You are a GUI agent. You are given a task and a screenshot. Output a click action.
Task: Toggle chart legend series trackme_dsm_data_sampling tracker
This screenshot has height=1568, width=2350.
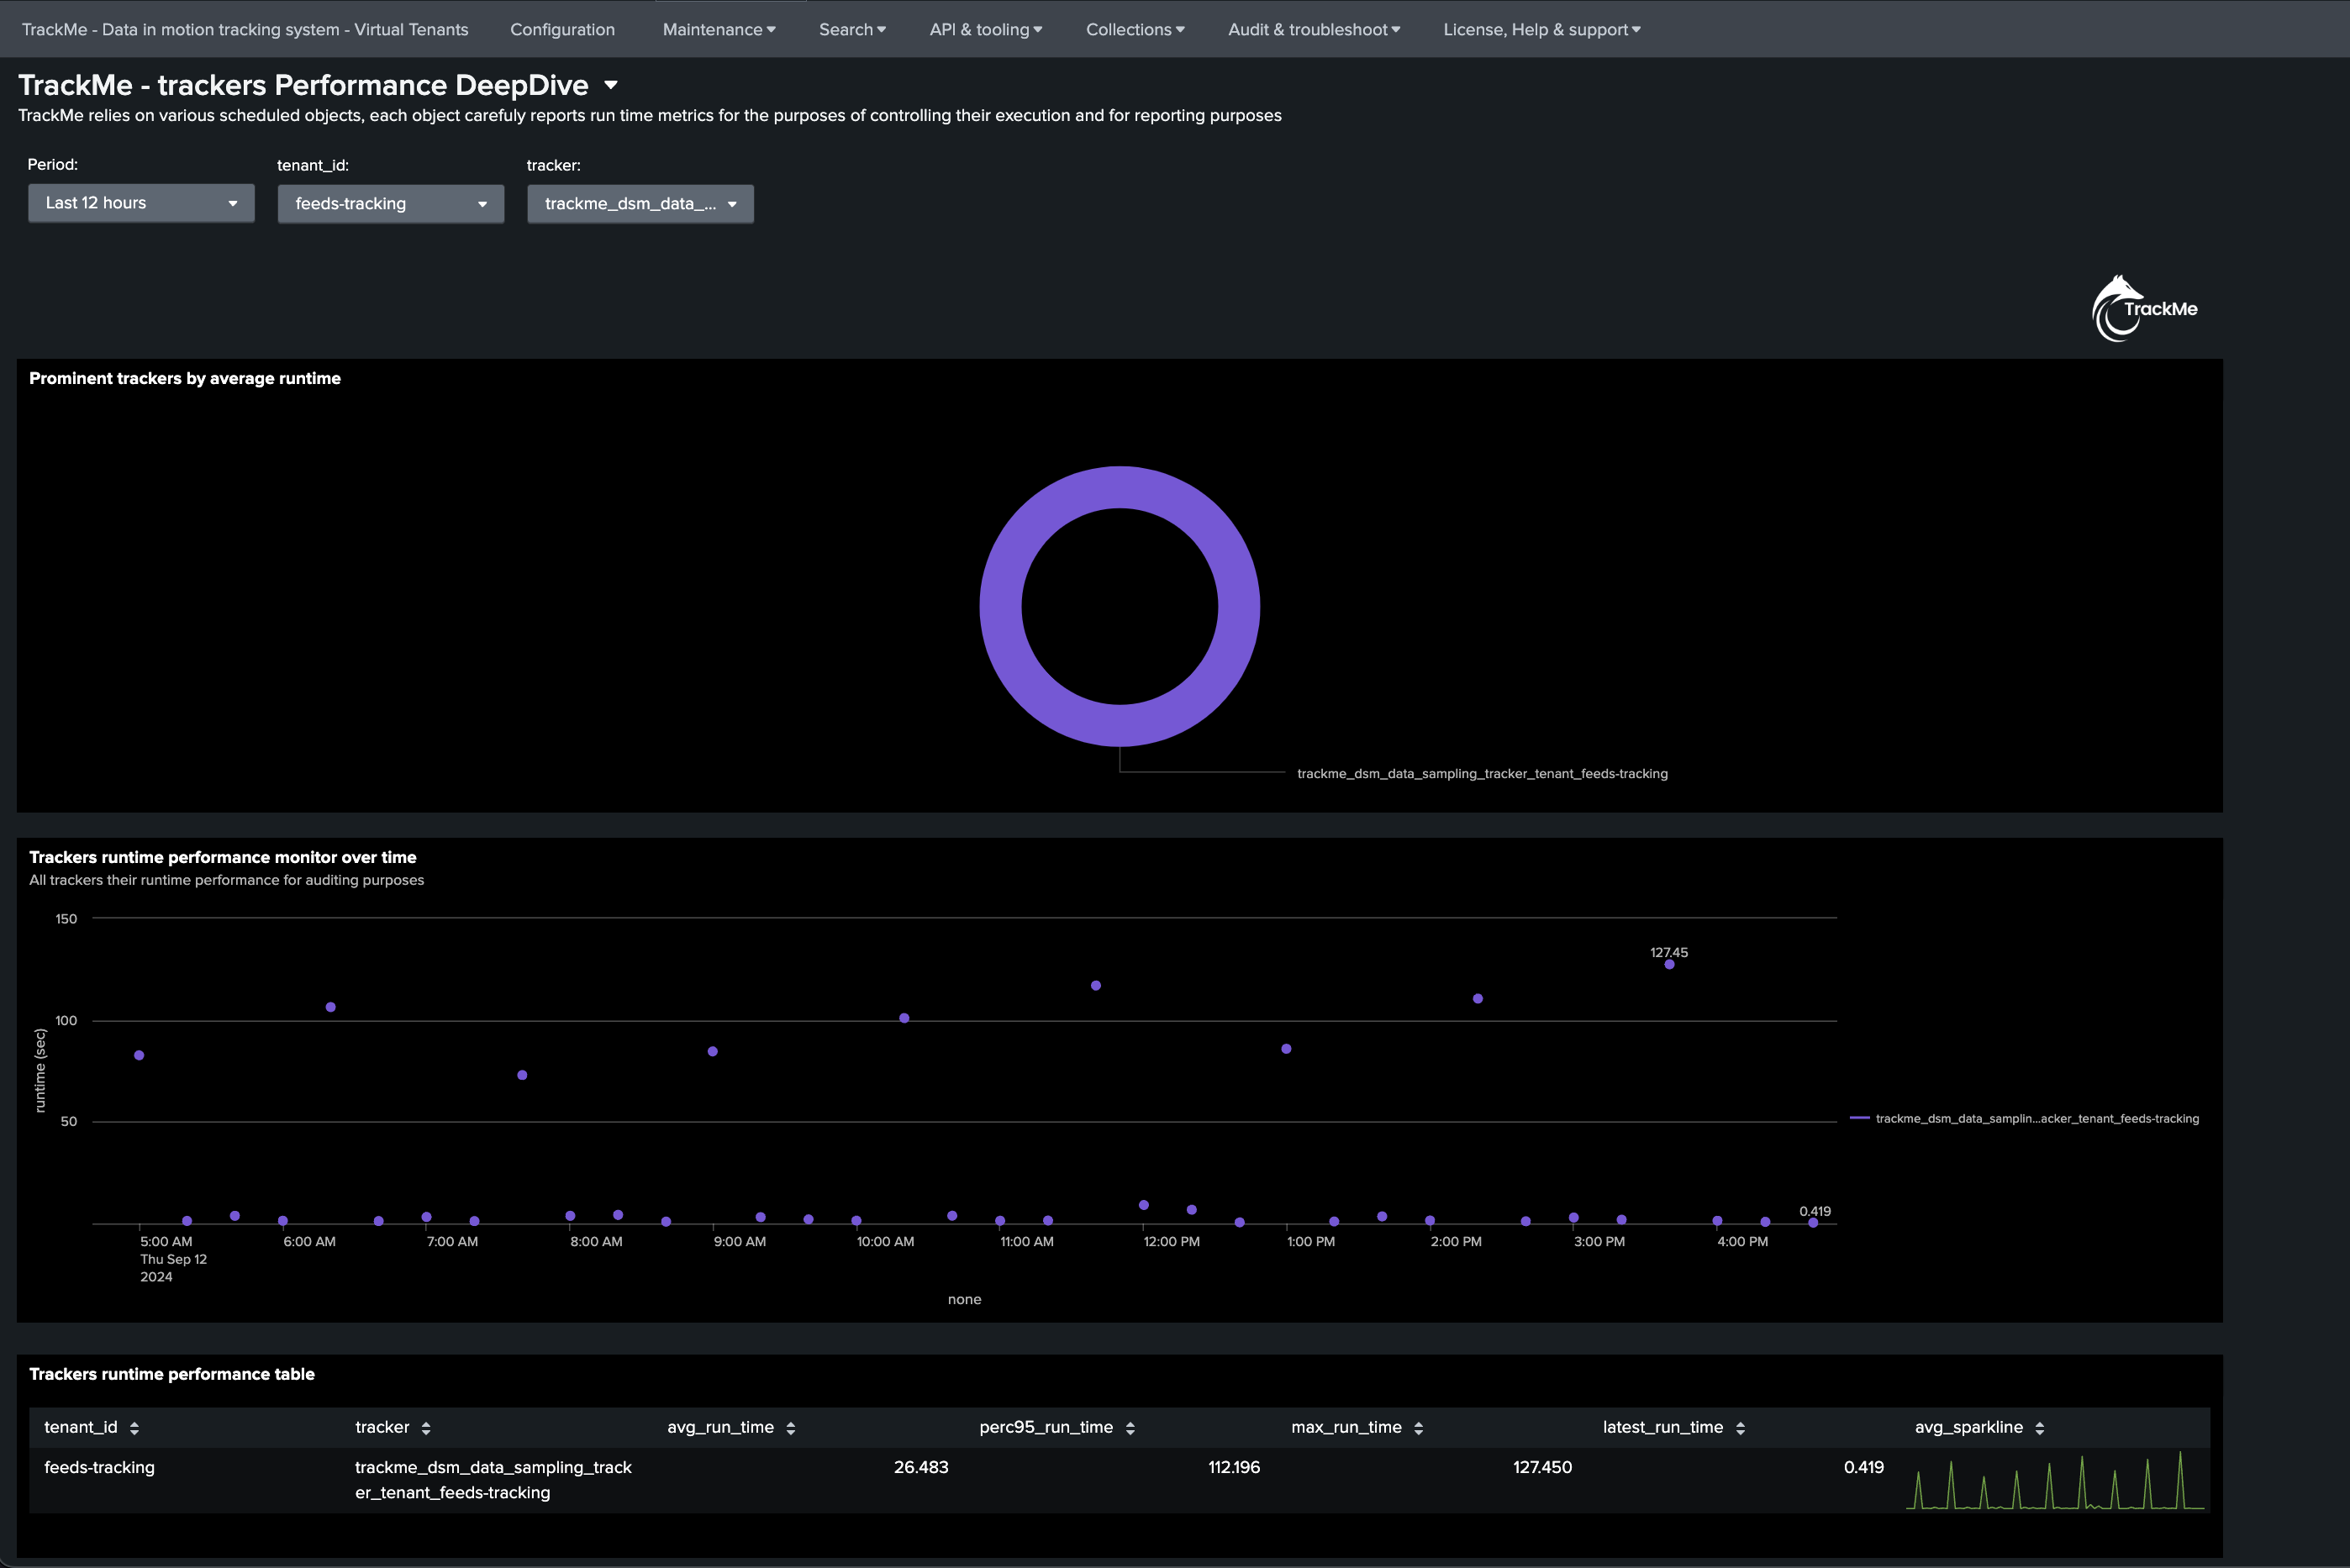pos(2025,1119)
